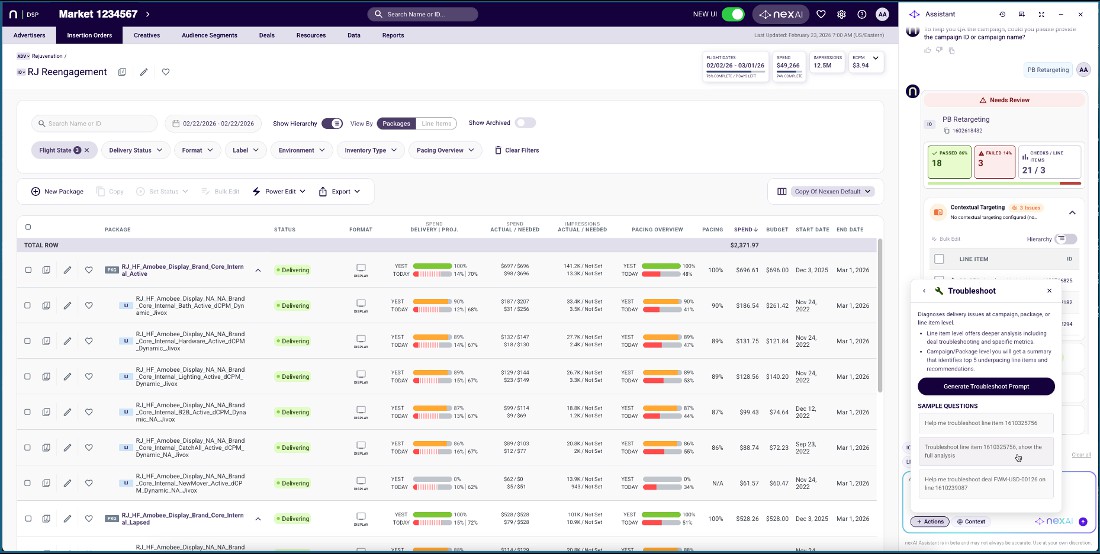Open Export dropdown menu

point(340,191)
